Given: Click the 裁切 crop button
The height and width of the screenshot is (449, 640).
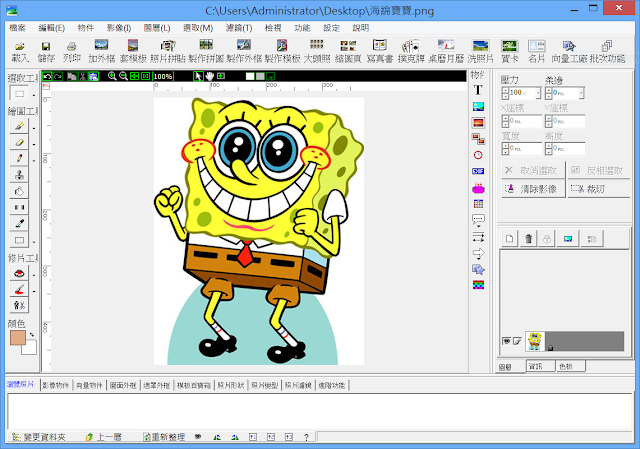Looking at the screenshot, I should click(598, 189).
